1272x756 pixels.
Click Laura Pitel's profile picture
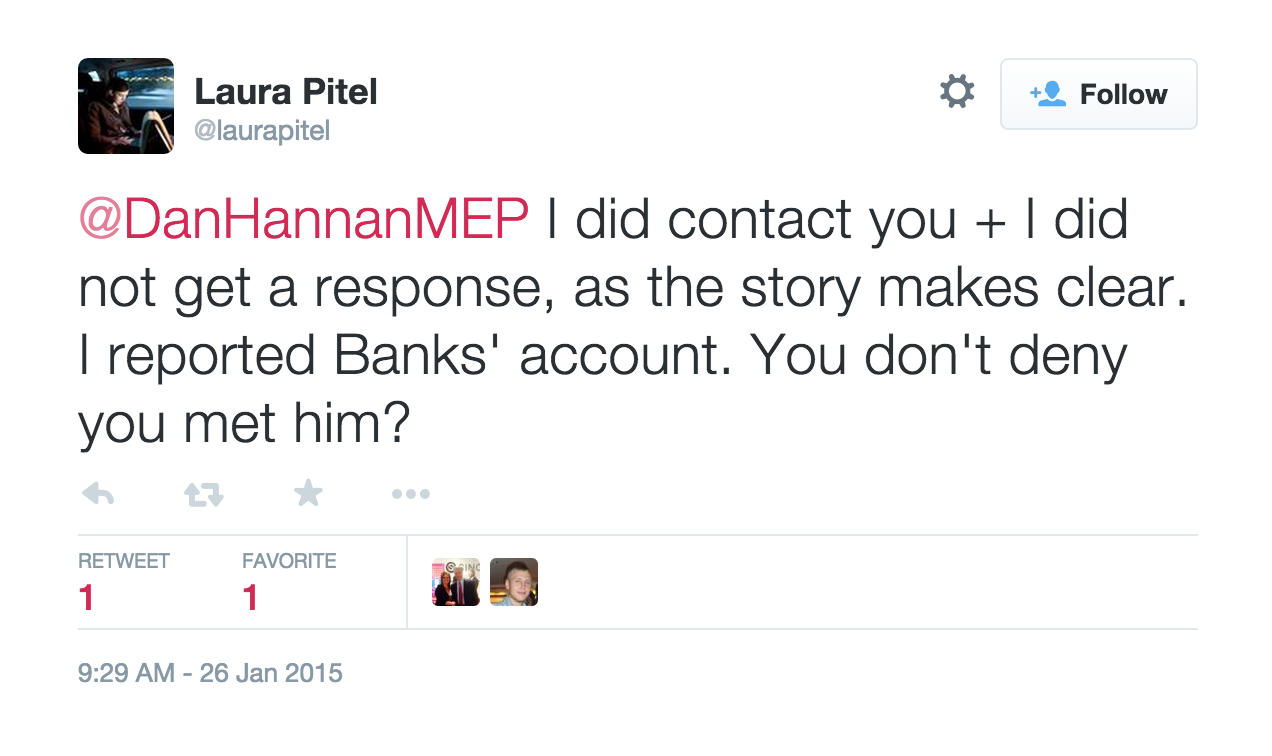[x=126, y=106]
